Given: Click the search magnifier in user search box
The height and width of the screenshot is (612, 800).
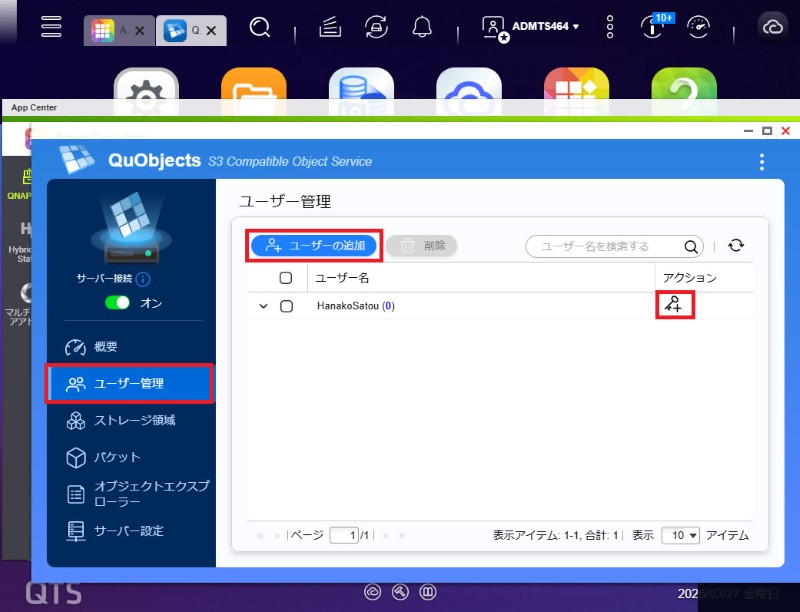Looking at the screenshot, I should (691, 246).
